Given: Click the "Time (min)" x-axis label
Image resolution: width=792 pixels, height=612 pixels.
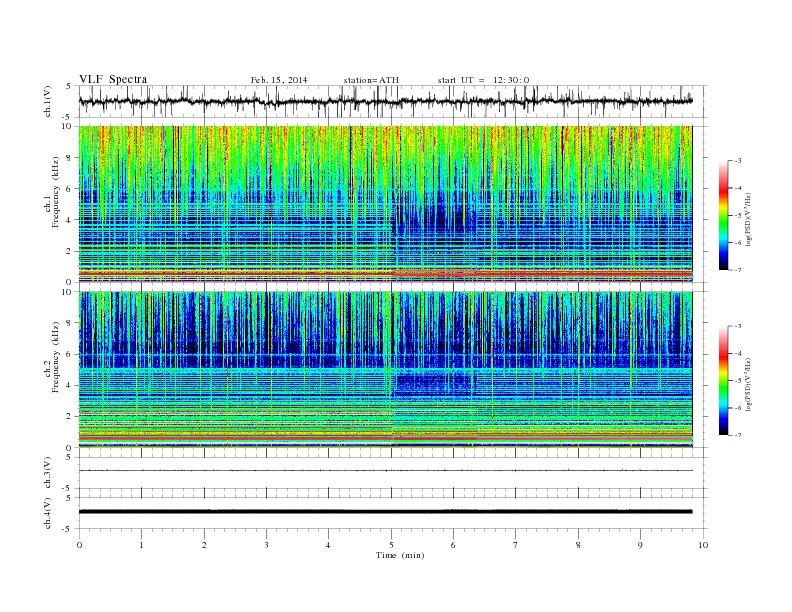Looking at the screenshot, I should point(400,555).
